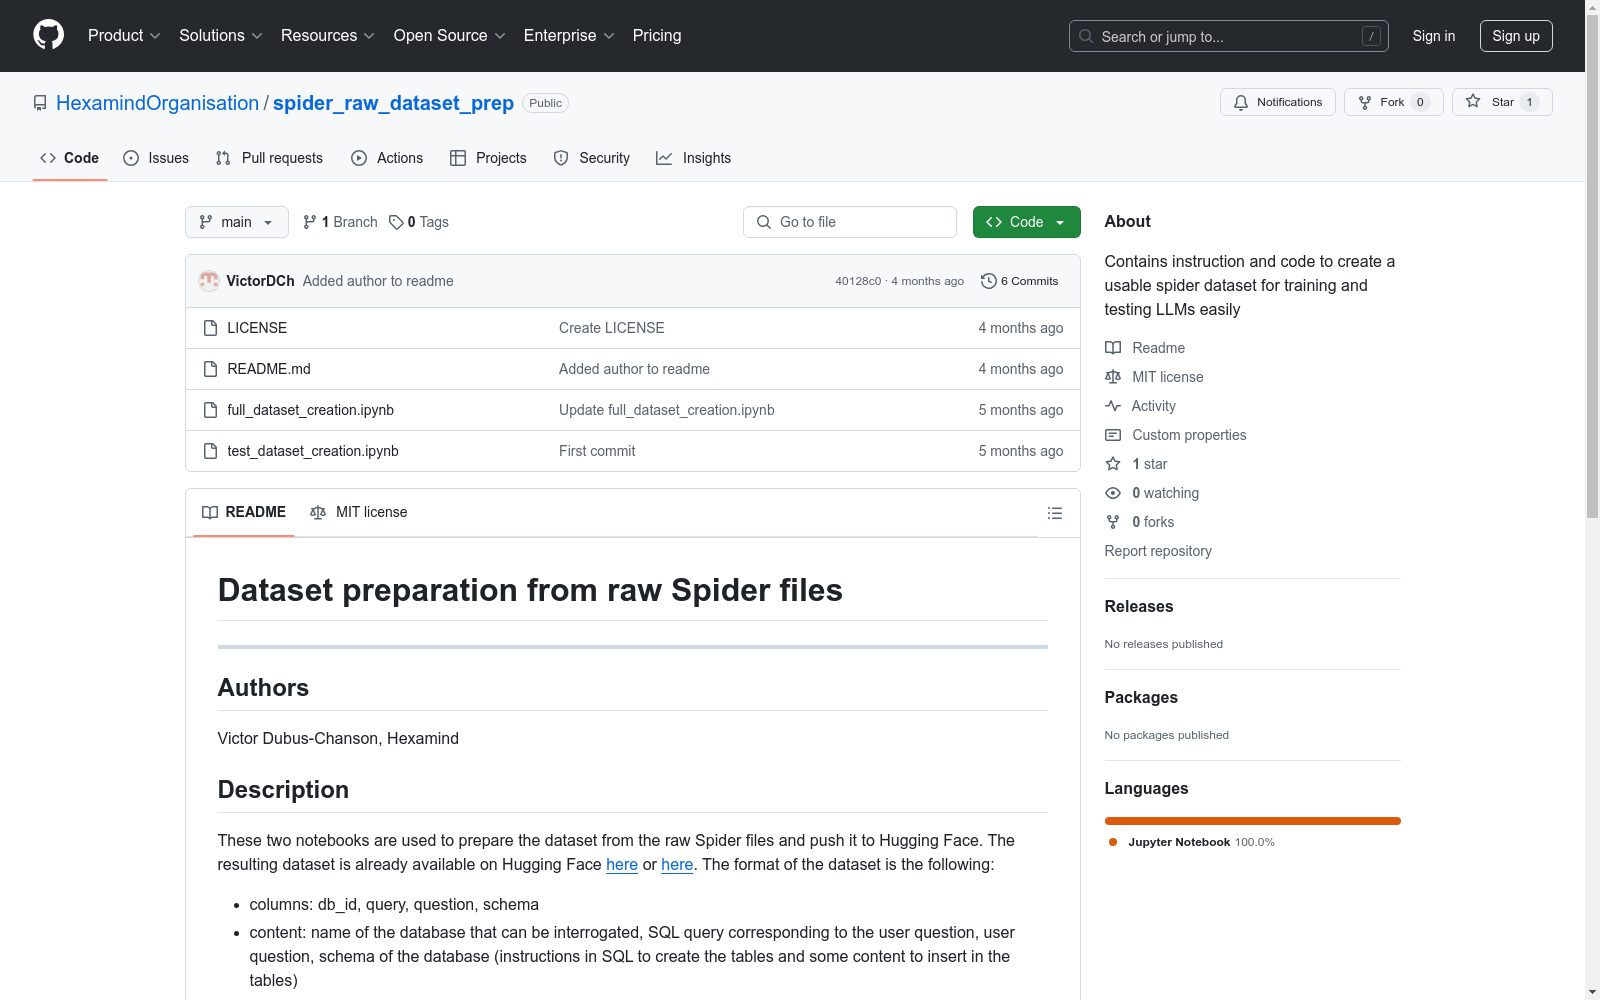Click the GitHub logo icon

(48, 35)
